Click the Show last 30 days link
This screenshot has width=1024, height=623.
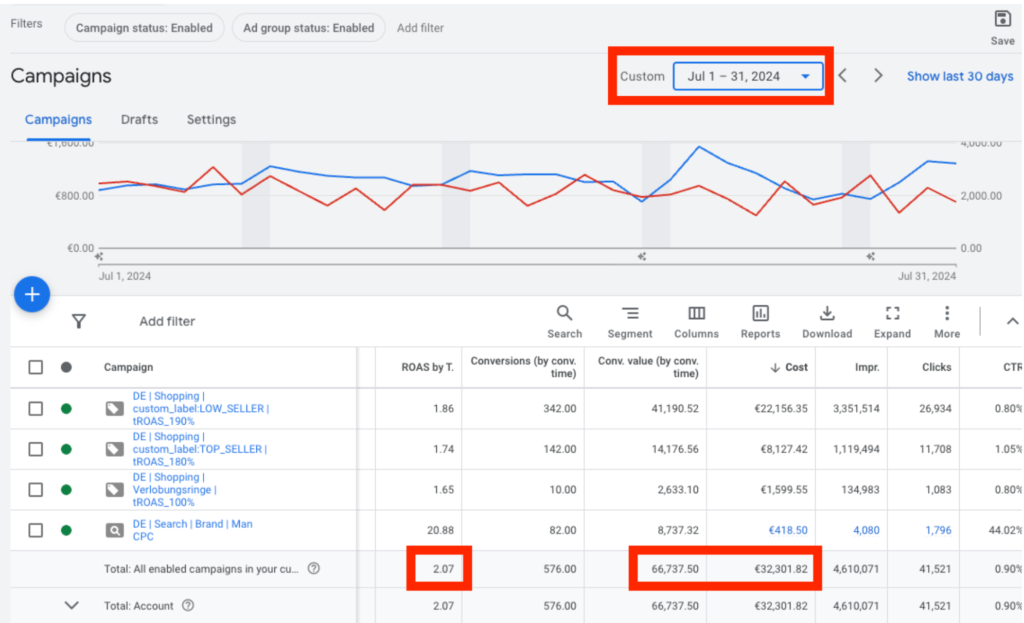[959, 76]
